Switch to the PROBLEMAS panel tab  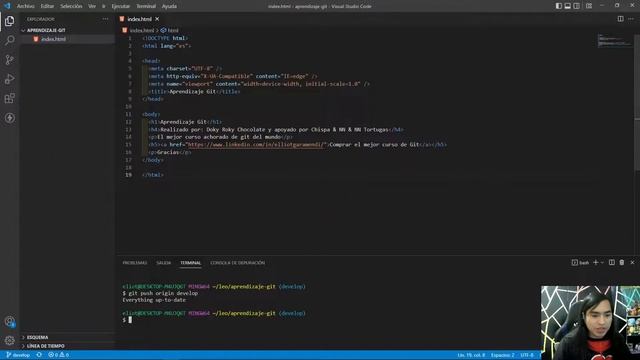[135, 263]
